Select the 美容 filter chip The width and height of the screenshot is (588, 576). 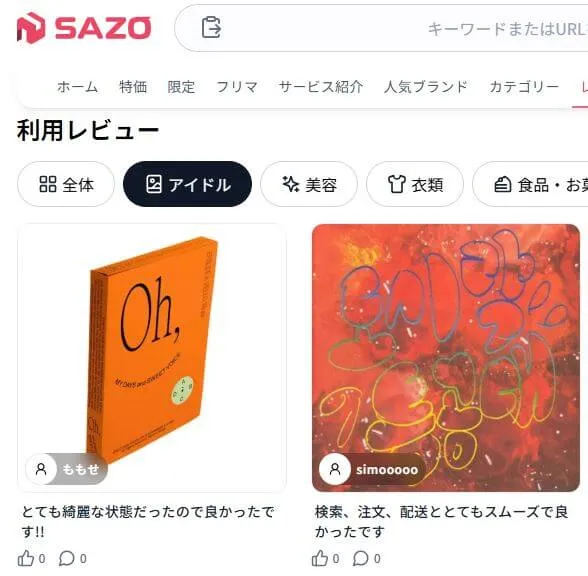(309, 184)
